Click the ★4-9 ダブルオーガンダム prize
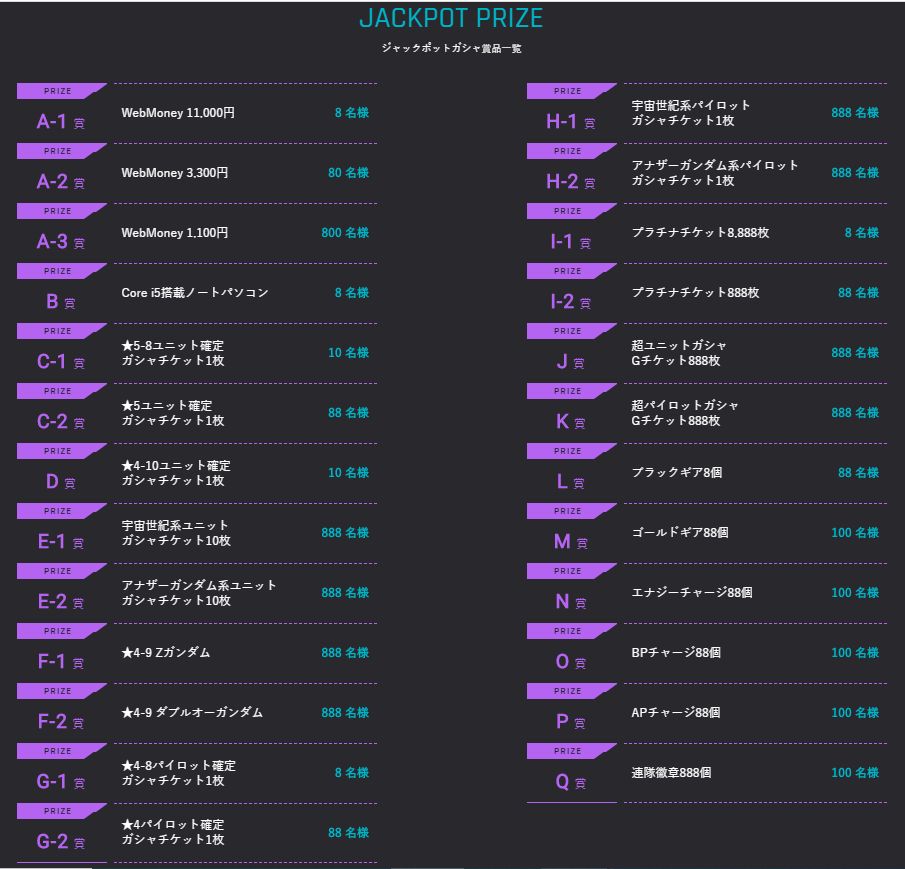The width and height of the screenshot is (905, 869). coord(192,713)
